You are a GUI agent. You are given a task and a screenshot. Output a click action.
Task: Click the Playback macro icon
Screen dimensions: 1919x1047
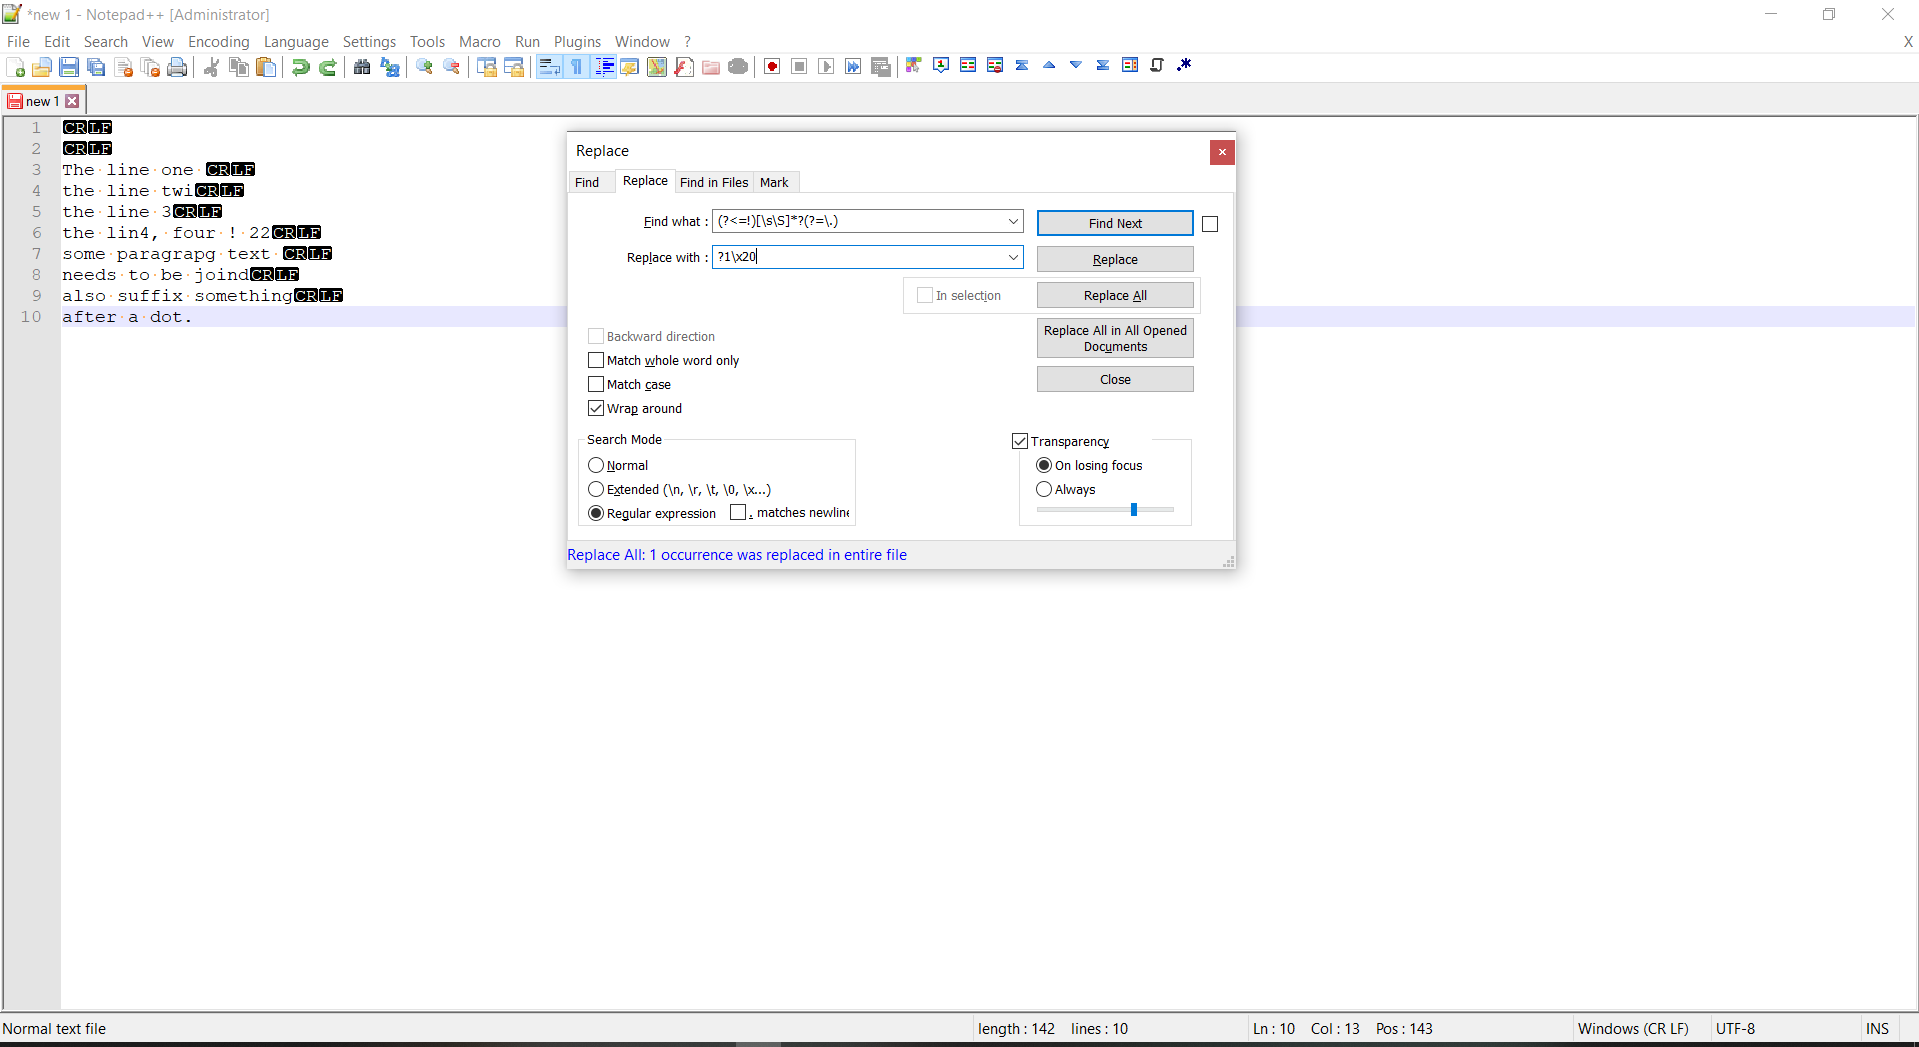826,67
